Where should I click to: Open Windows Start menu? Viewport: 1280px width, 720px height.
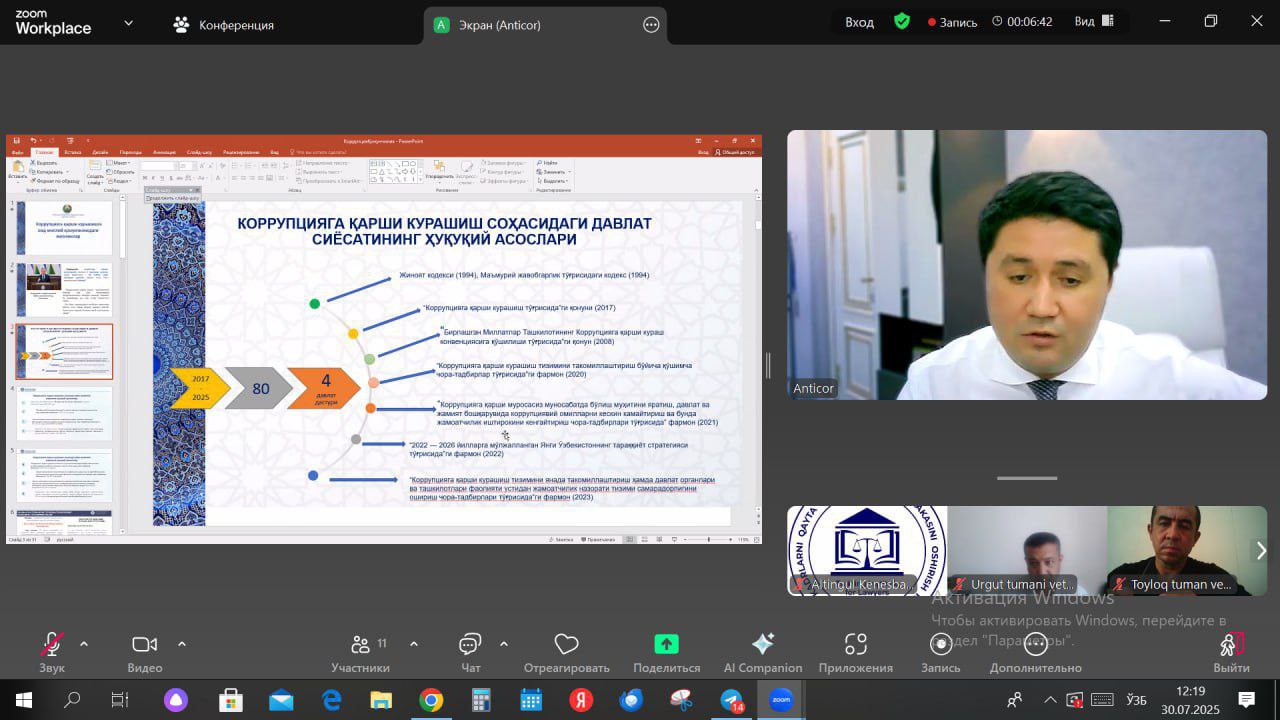tap(24, 700)
